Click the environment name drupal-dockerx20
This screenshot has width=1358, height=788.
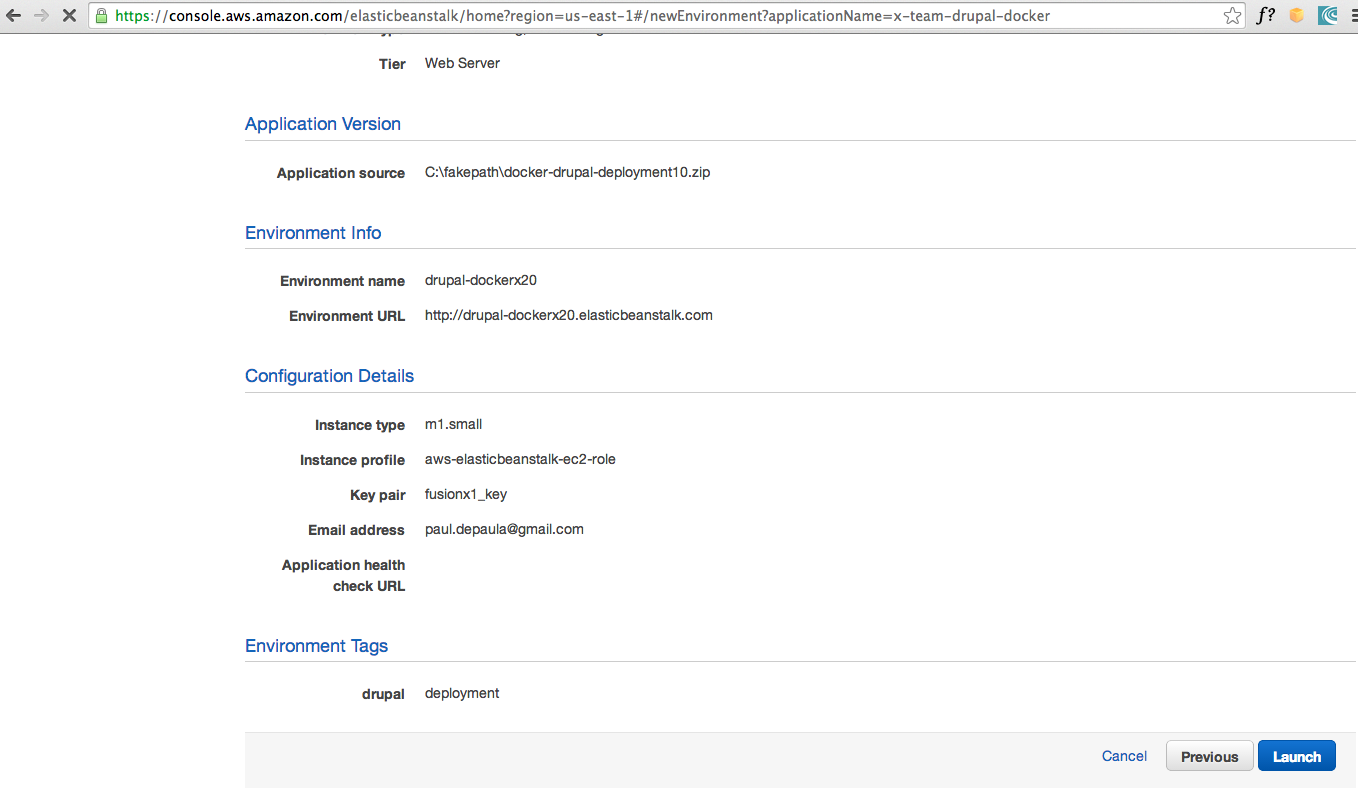(x=481, y=280)
